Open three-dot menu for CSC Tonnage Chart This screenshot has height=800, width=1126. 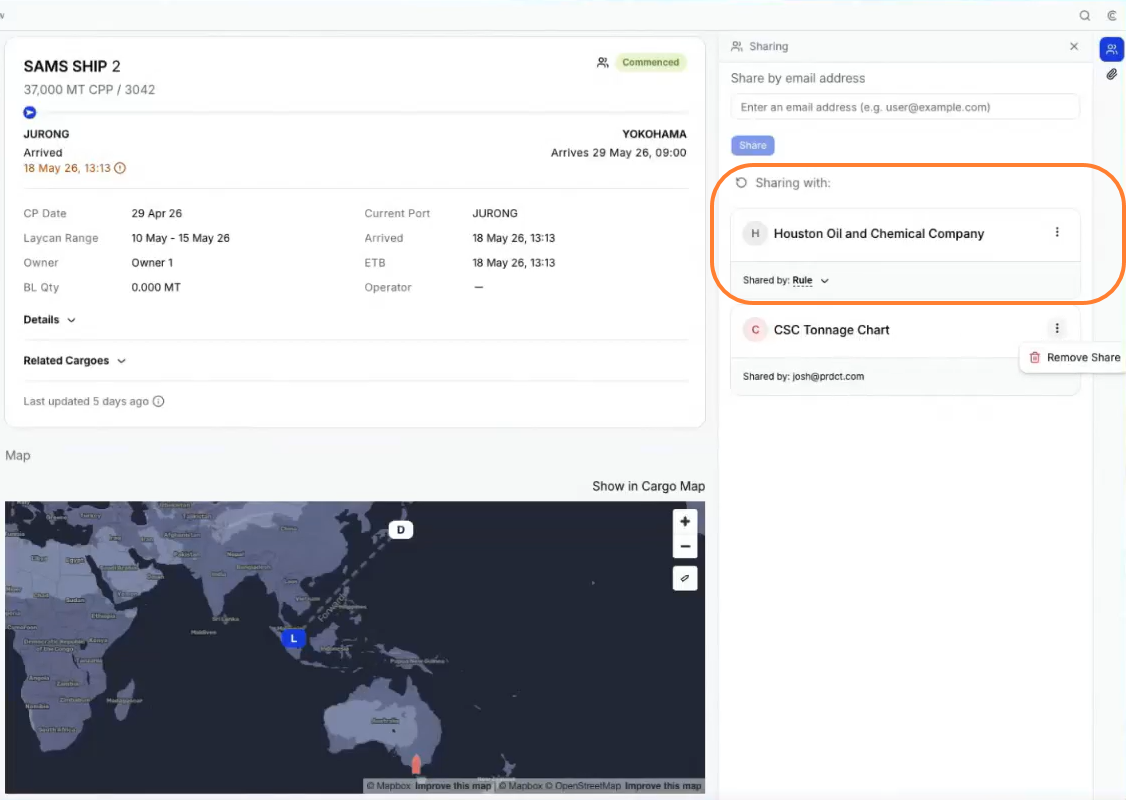coord(1056,328)
